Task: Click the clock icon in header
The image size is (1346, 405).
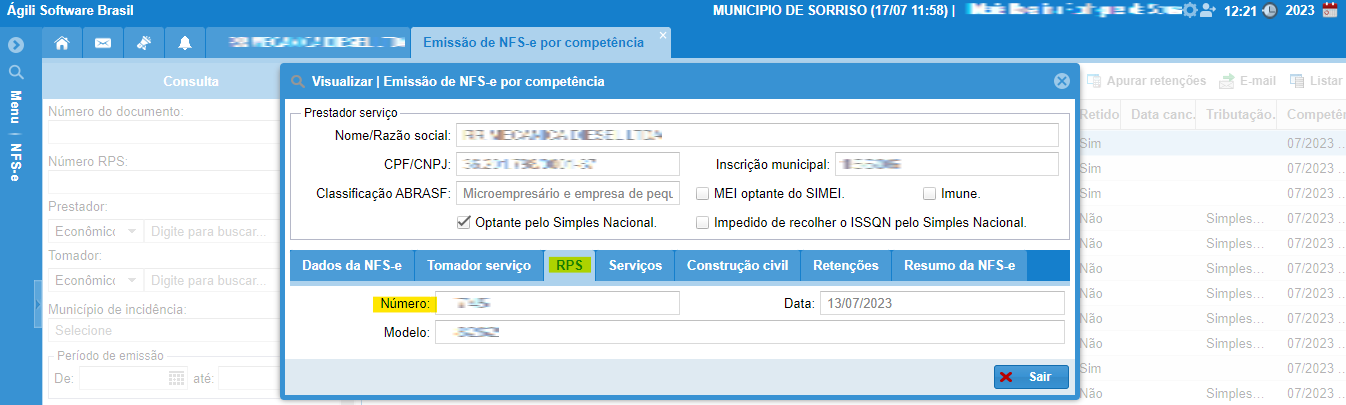Action: click(x=1269, y=11)
